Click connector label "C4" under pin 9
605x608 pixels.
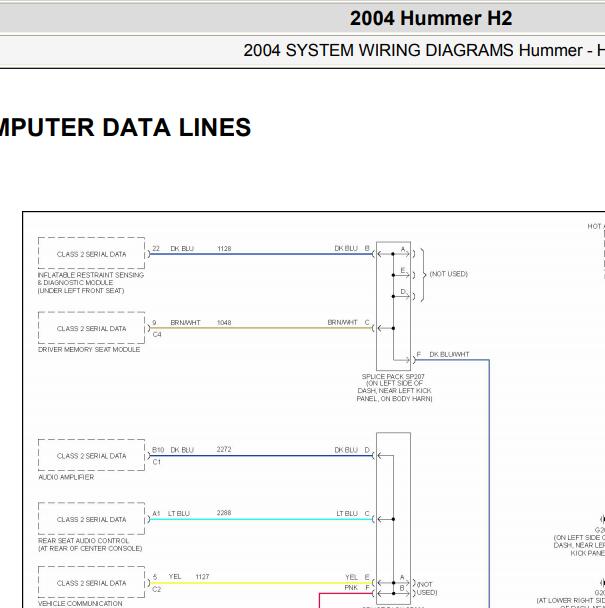click(x=157, y=334)
